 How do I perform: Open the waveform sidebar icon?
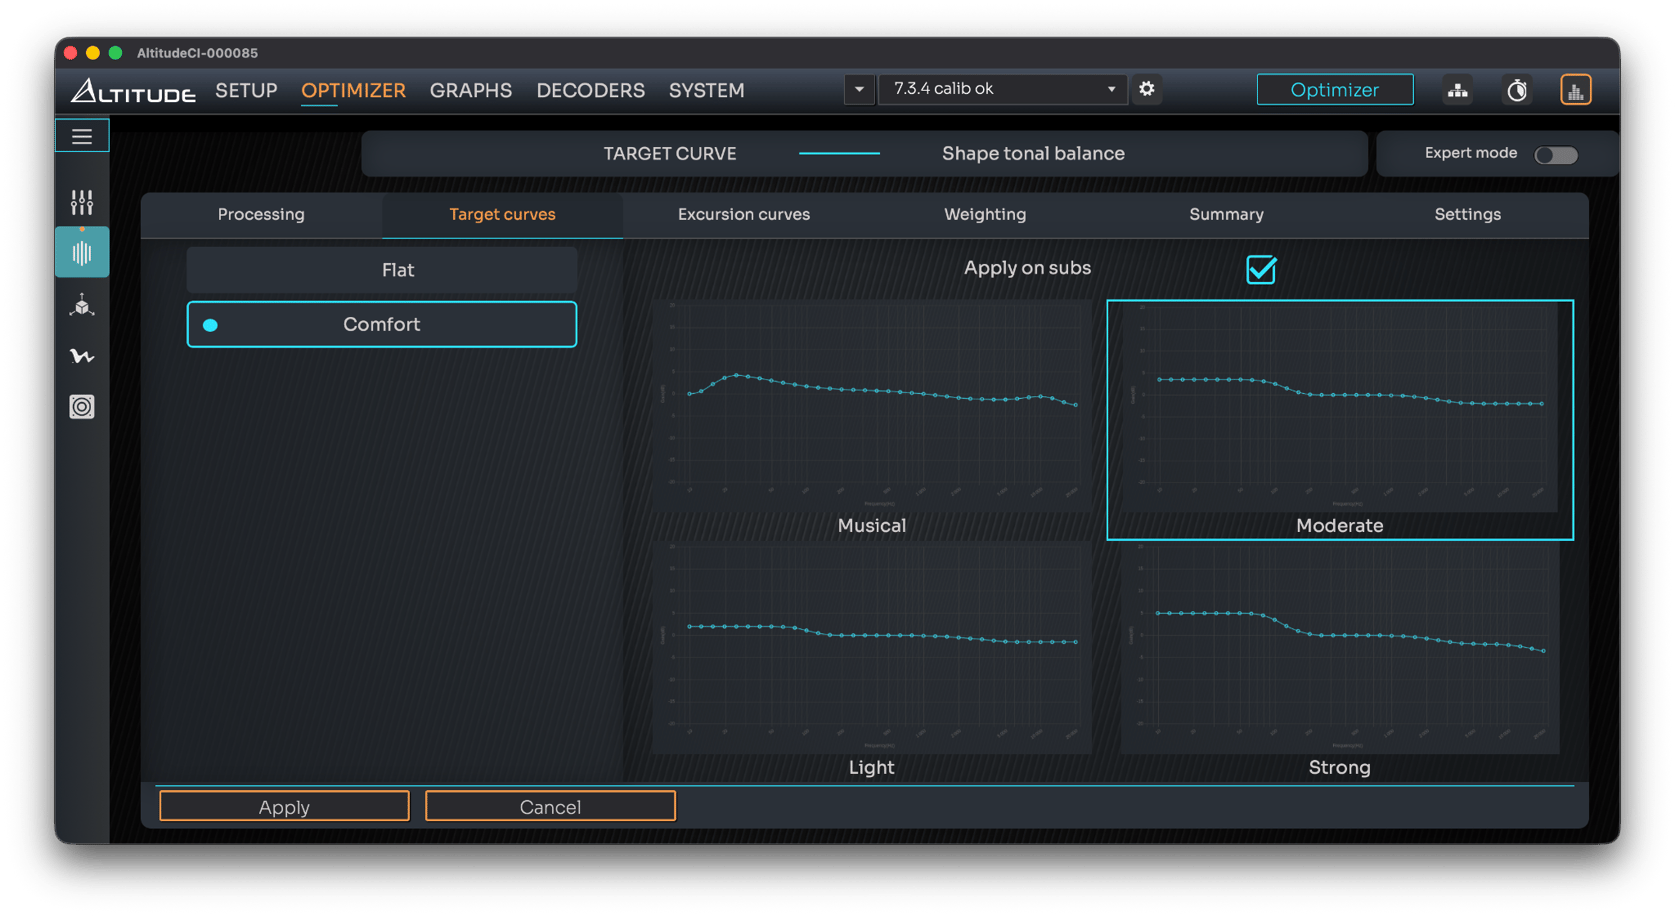(x=82, y=356)
